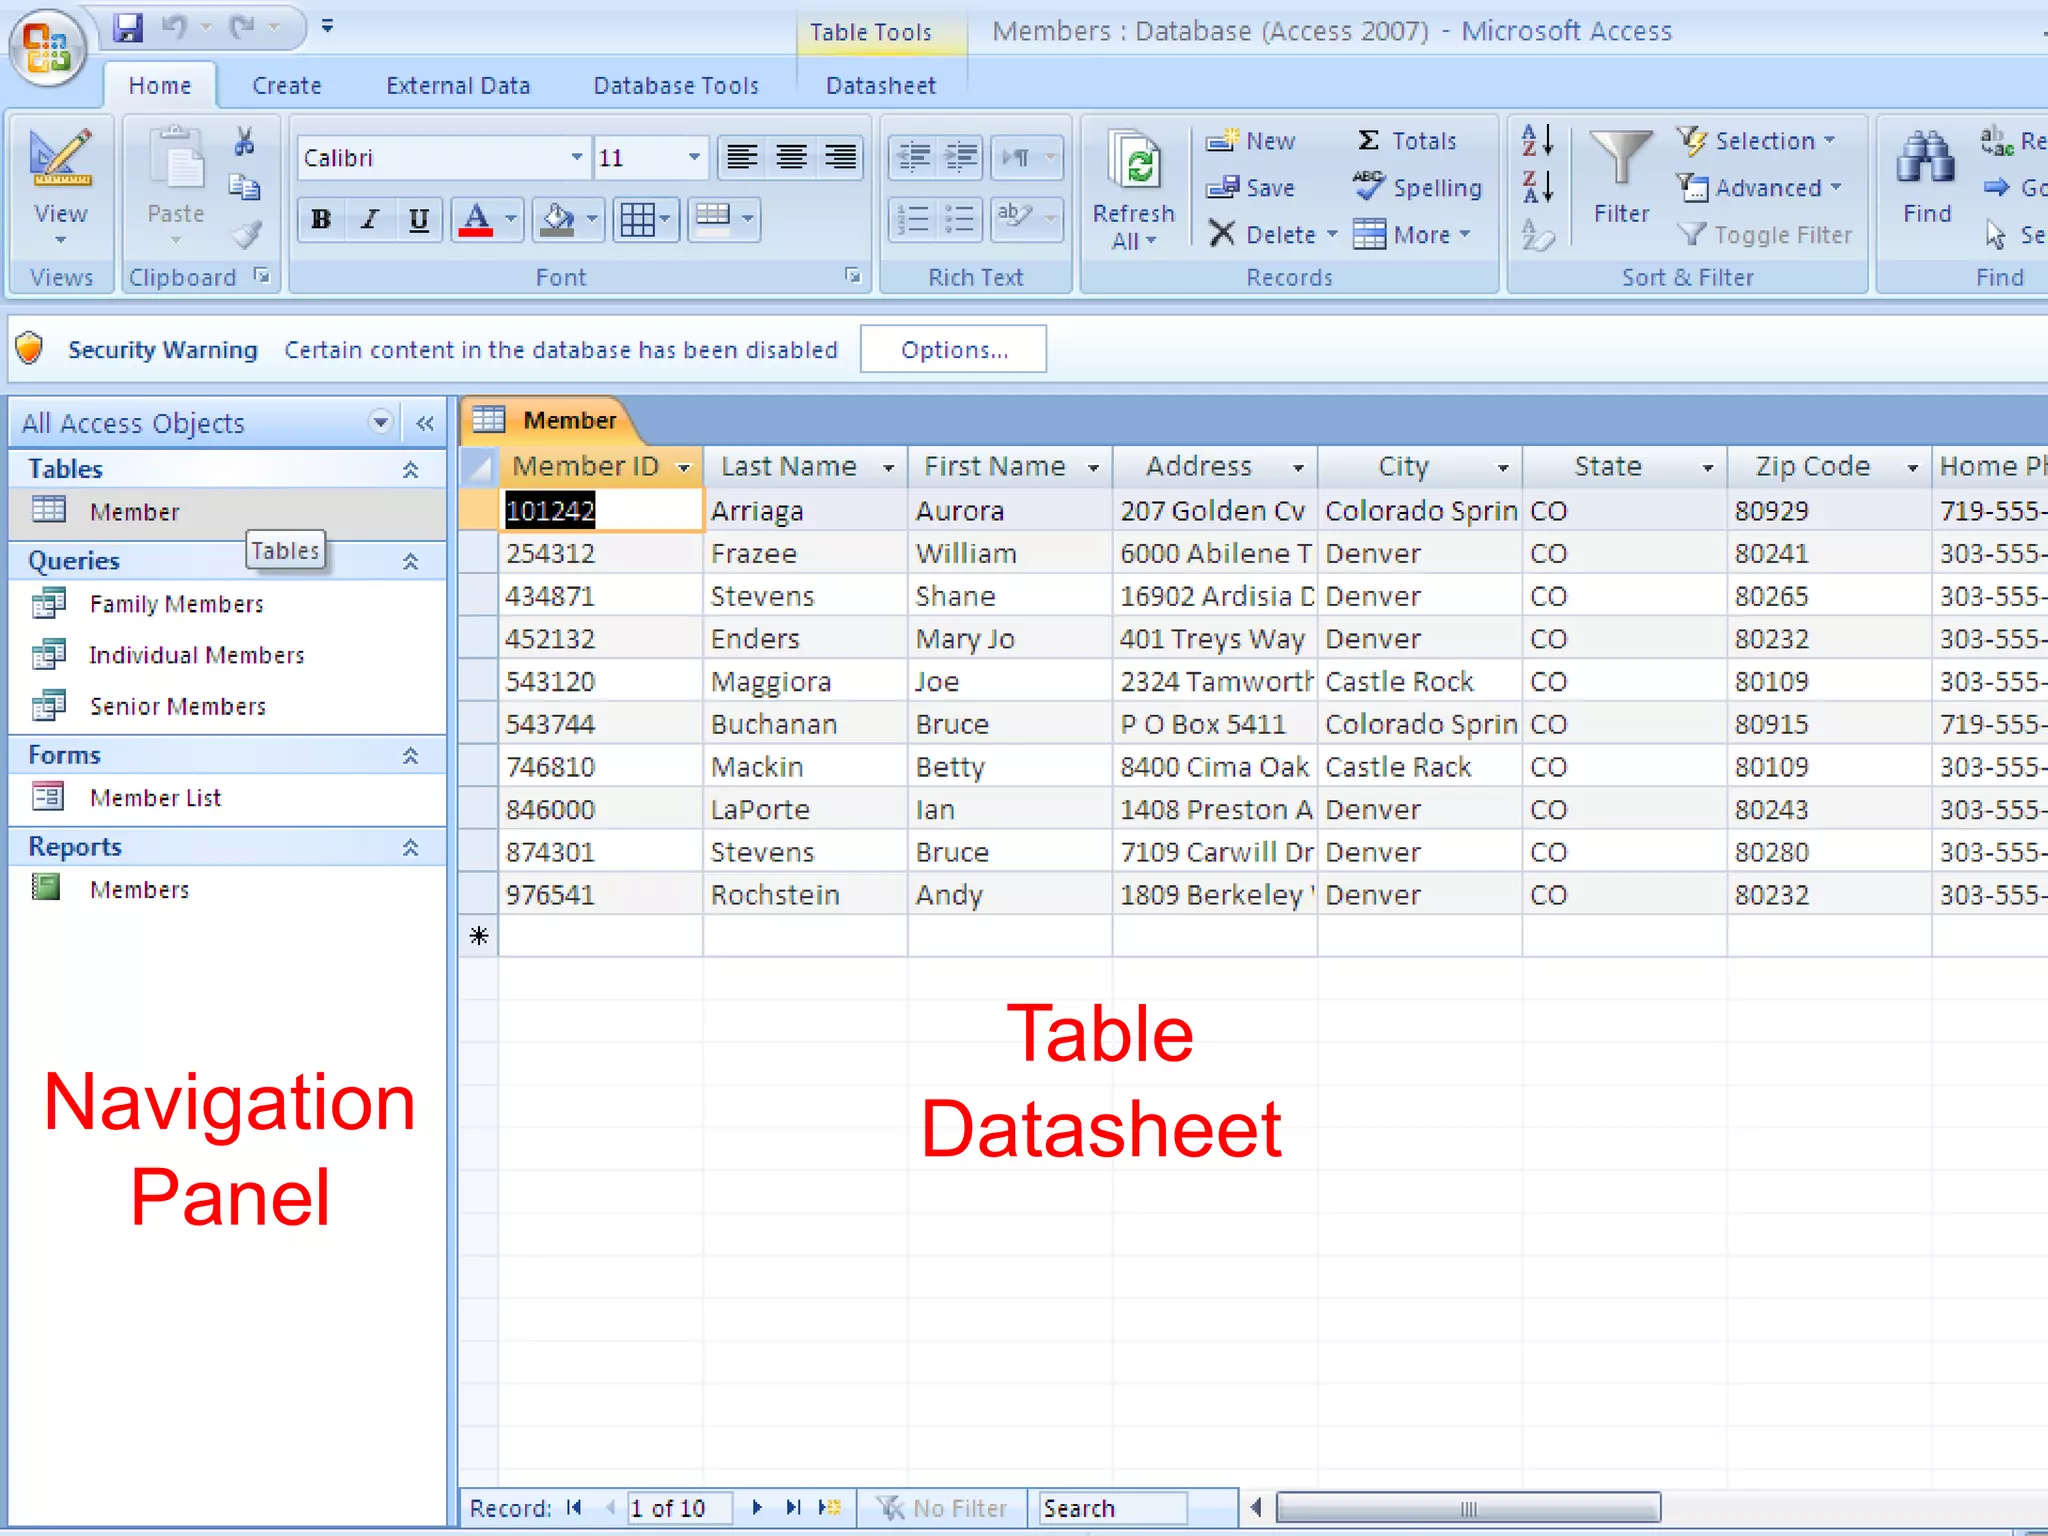Go to first record navigation icon

574,1507
